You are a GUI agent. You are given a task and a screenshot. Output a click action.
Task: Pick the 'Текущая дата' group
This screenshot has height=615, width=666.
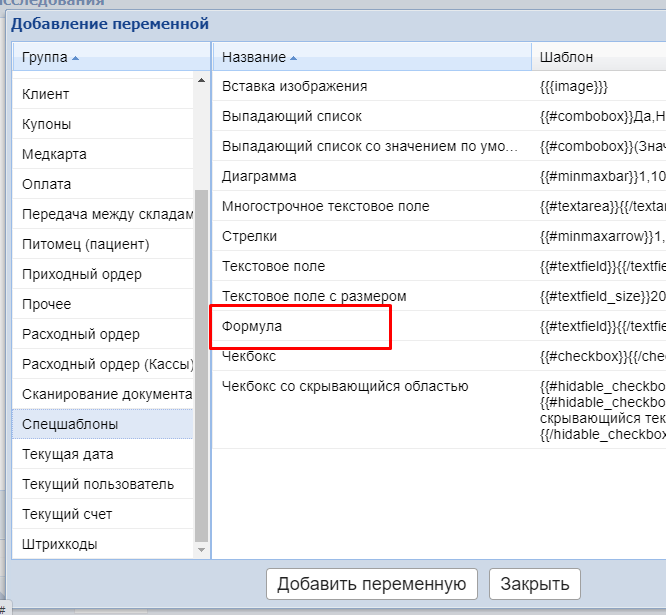(68, 454)
